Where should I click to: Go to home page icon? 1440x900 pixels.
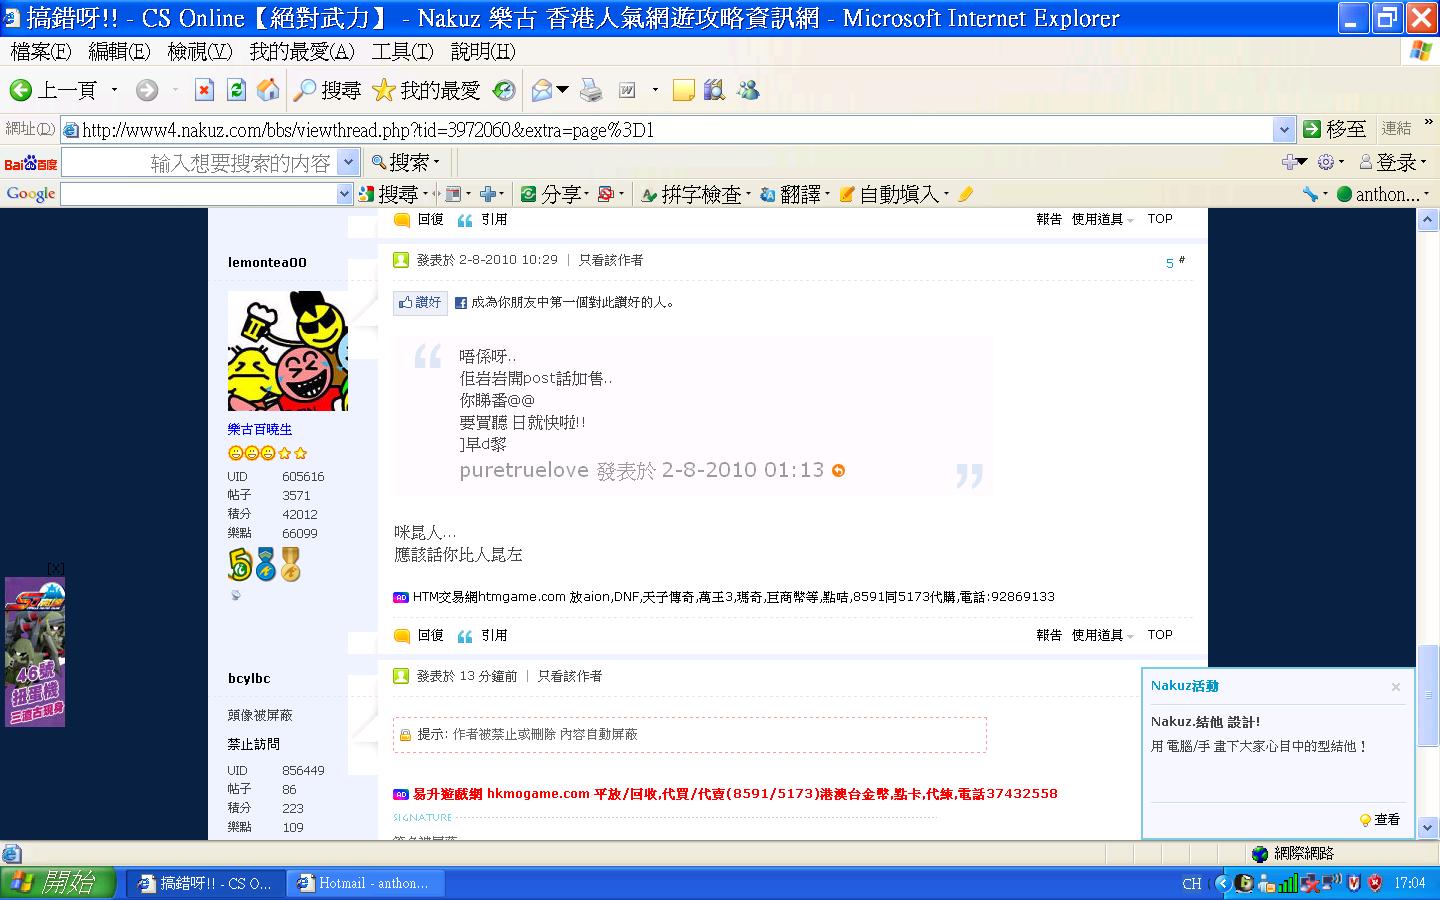[268, 91]
